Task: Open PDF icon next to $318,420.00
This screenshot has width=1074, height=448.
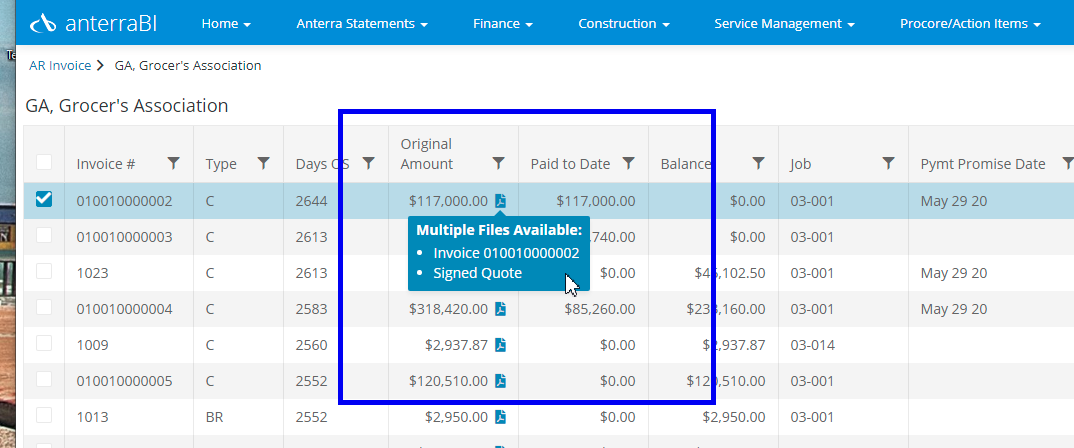Action: coord(501,309)
